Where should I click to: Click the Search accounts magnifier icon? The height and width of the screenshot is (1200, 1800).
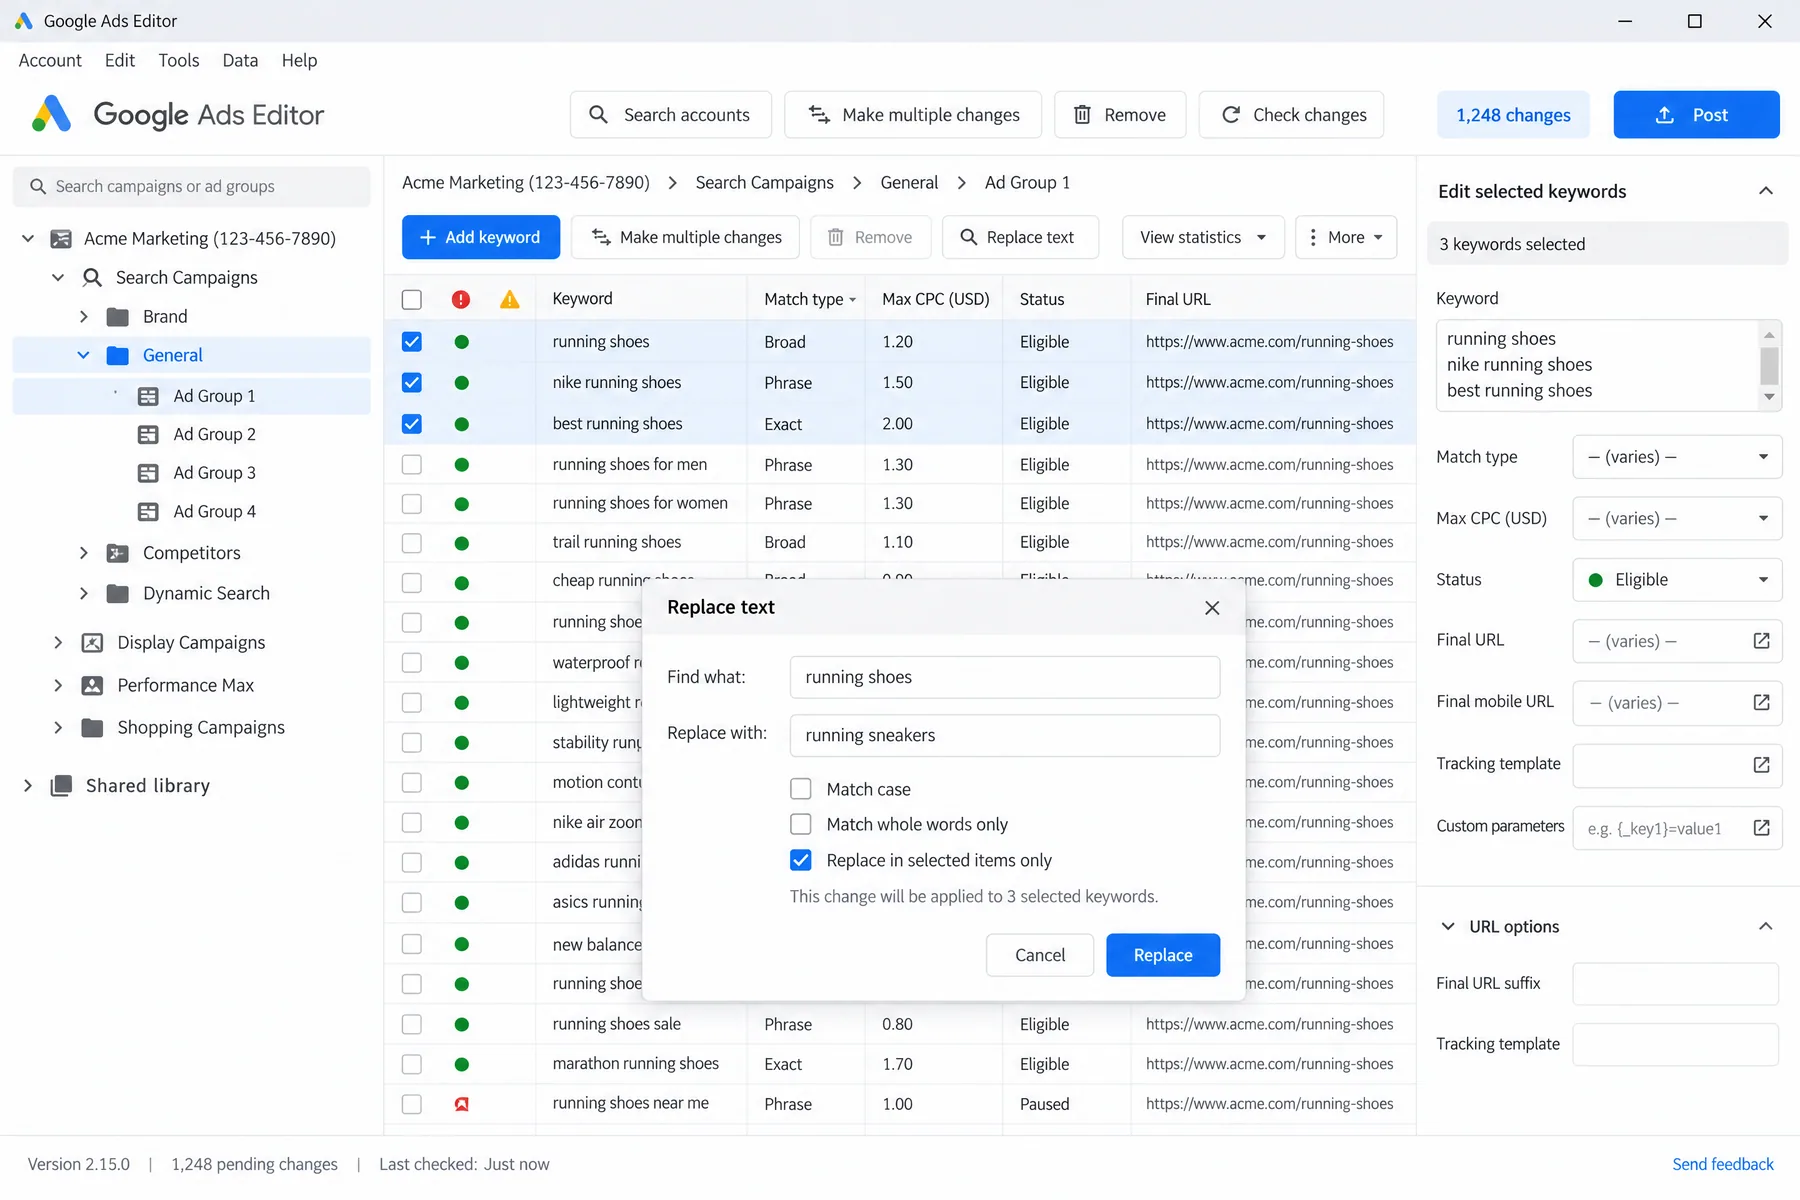598,115
